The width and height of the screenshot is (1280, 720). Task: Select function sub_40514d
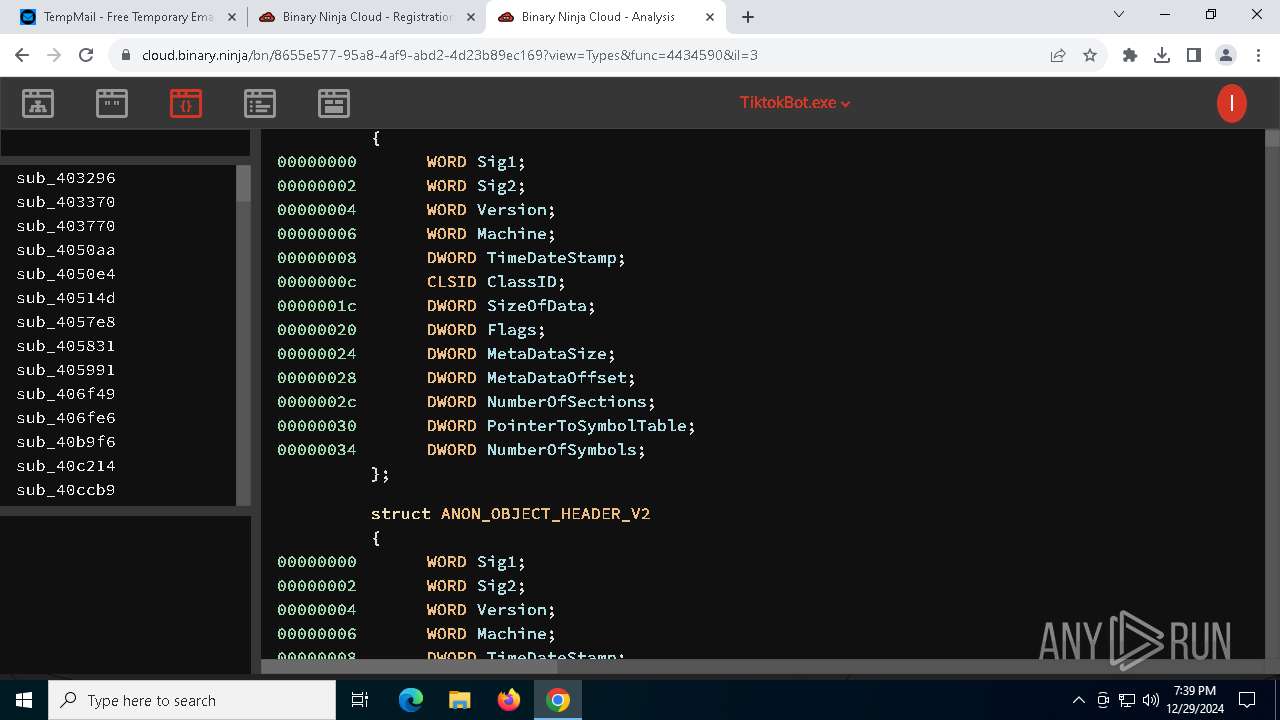(x=66, y=298)
